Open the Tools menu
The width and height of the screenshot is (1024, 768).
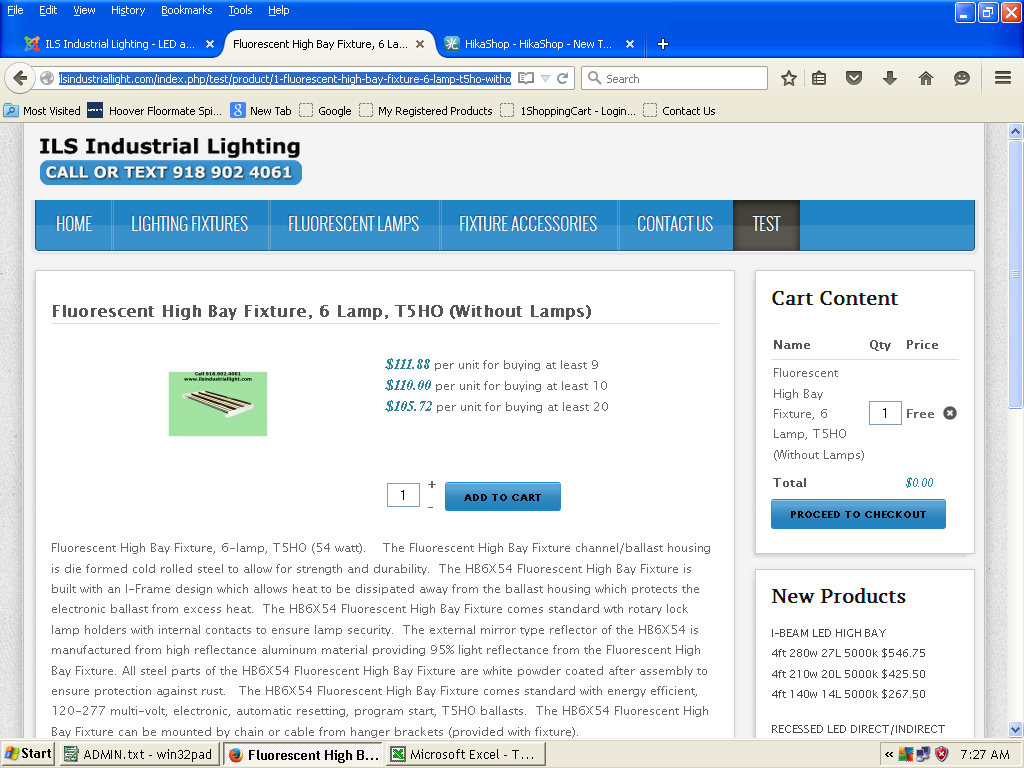240,10
